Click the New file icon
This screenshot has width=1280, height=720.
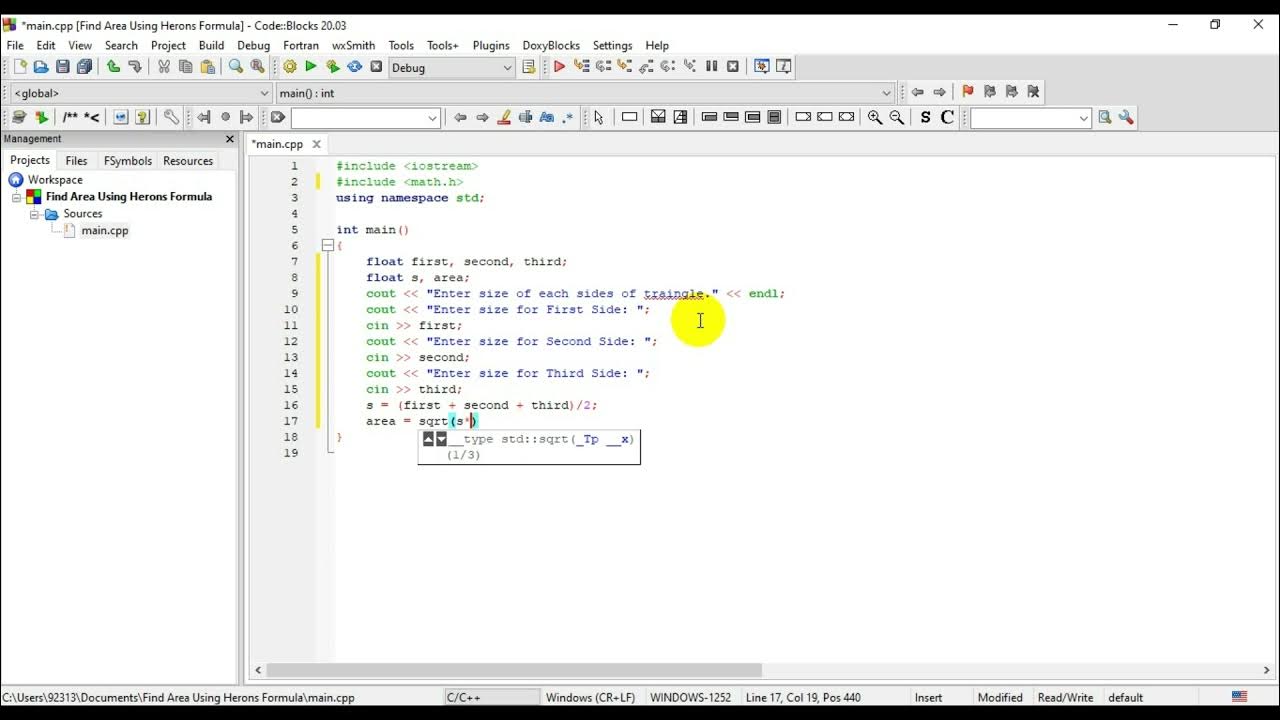pyautogui.click(x=20, y=67)
